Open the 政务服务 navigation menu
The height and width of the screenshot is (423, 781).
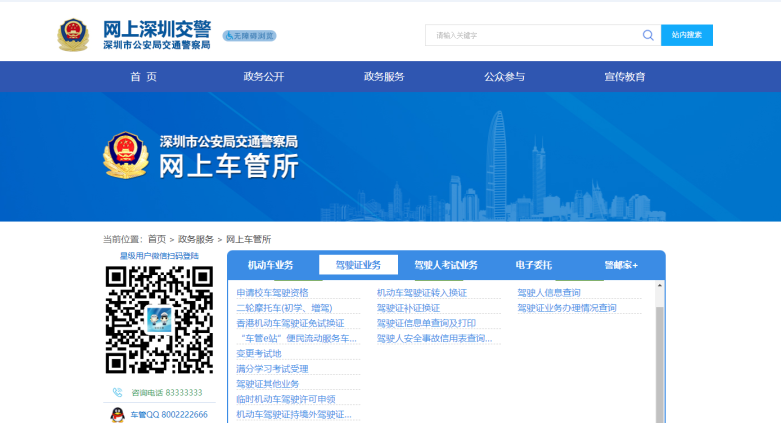384,77
